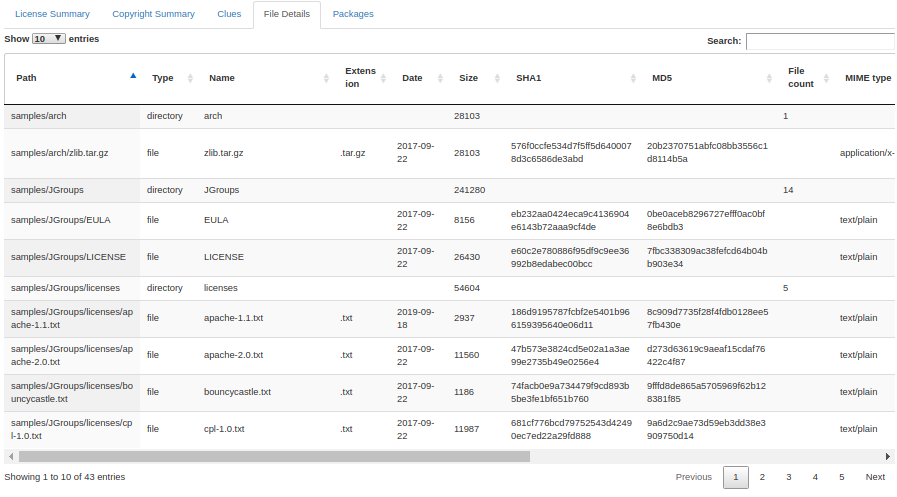The image size is (897, 497).
Task: Click the Next pagination button
Action: (875, 477)
